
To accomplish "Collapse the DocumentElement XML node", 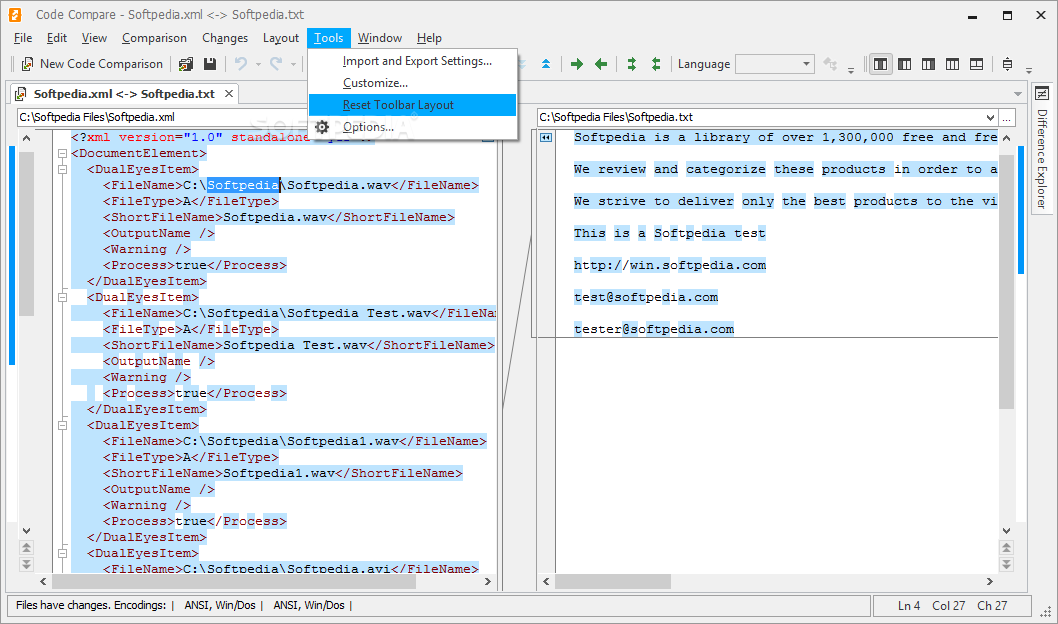I will click(x=62, y=154).
